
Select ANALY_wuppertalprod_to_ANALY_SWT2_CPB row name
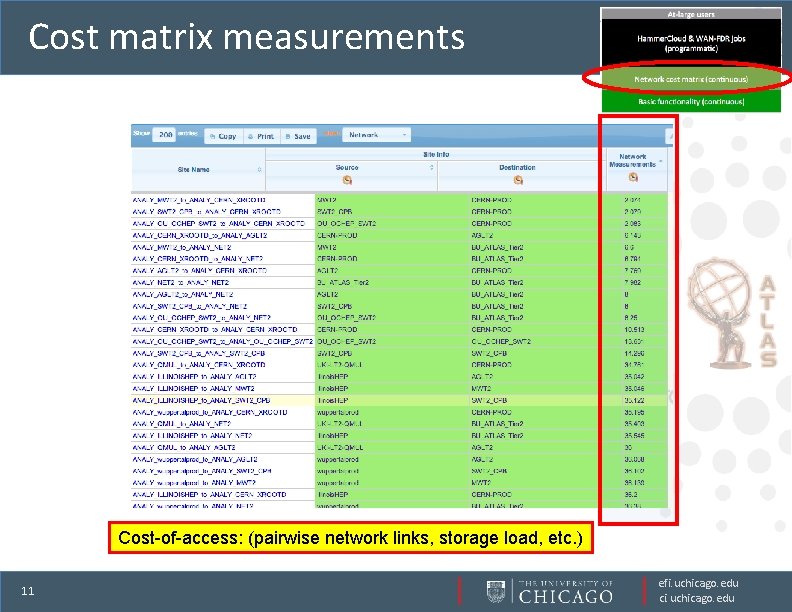click(x=202, y=471)
